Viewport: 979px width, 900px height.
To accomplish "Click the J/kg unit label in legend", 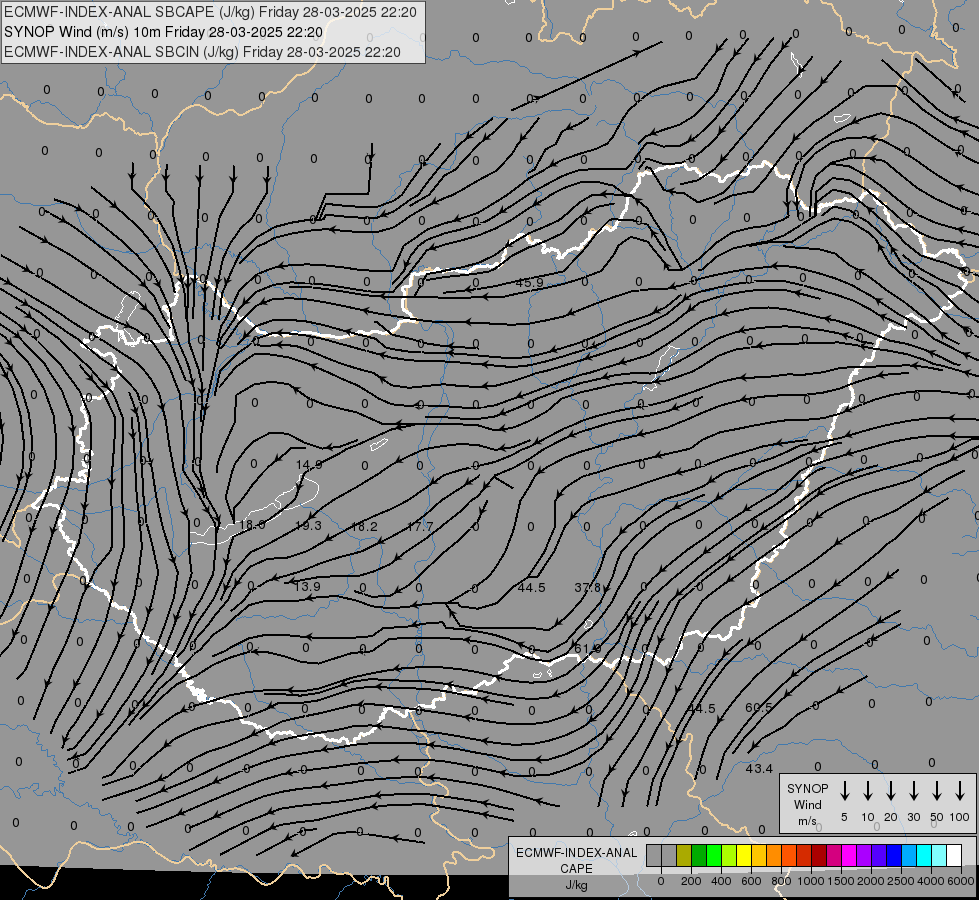I will pyautogui.click(x=576, y=885).
